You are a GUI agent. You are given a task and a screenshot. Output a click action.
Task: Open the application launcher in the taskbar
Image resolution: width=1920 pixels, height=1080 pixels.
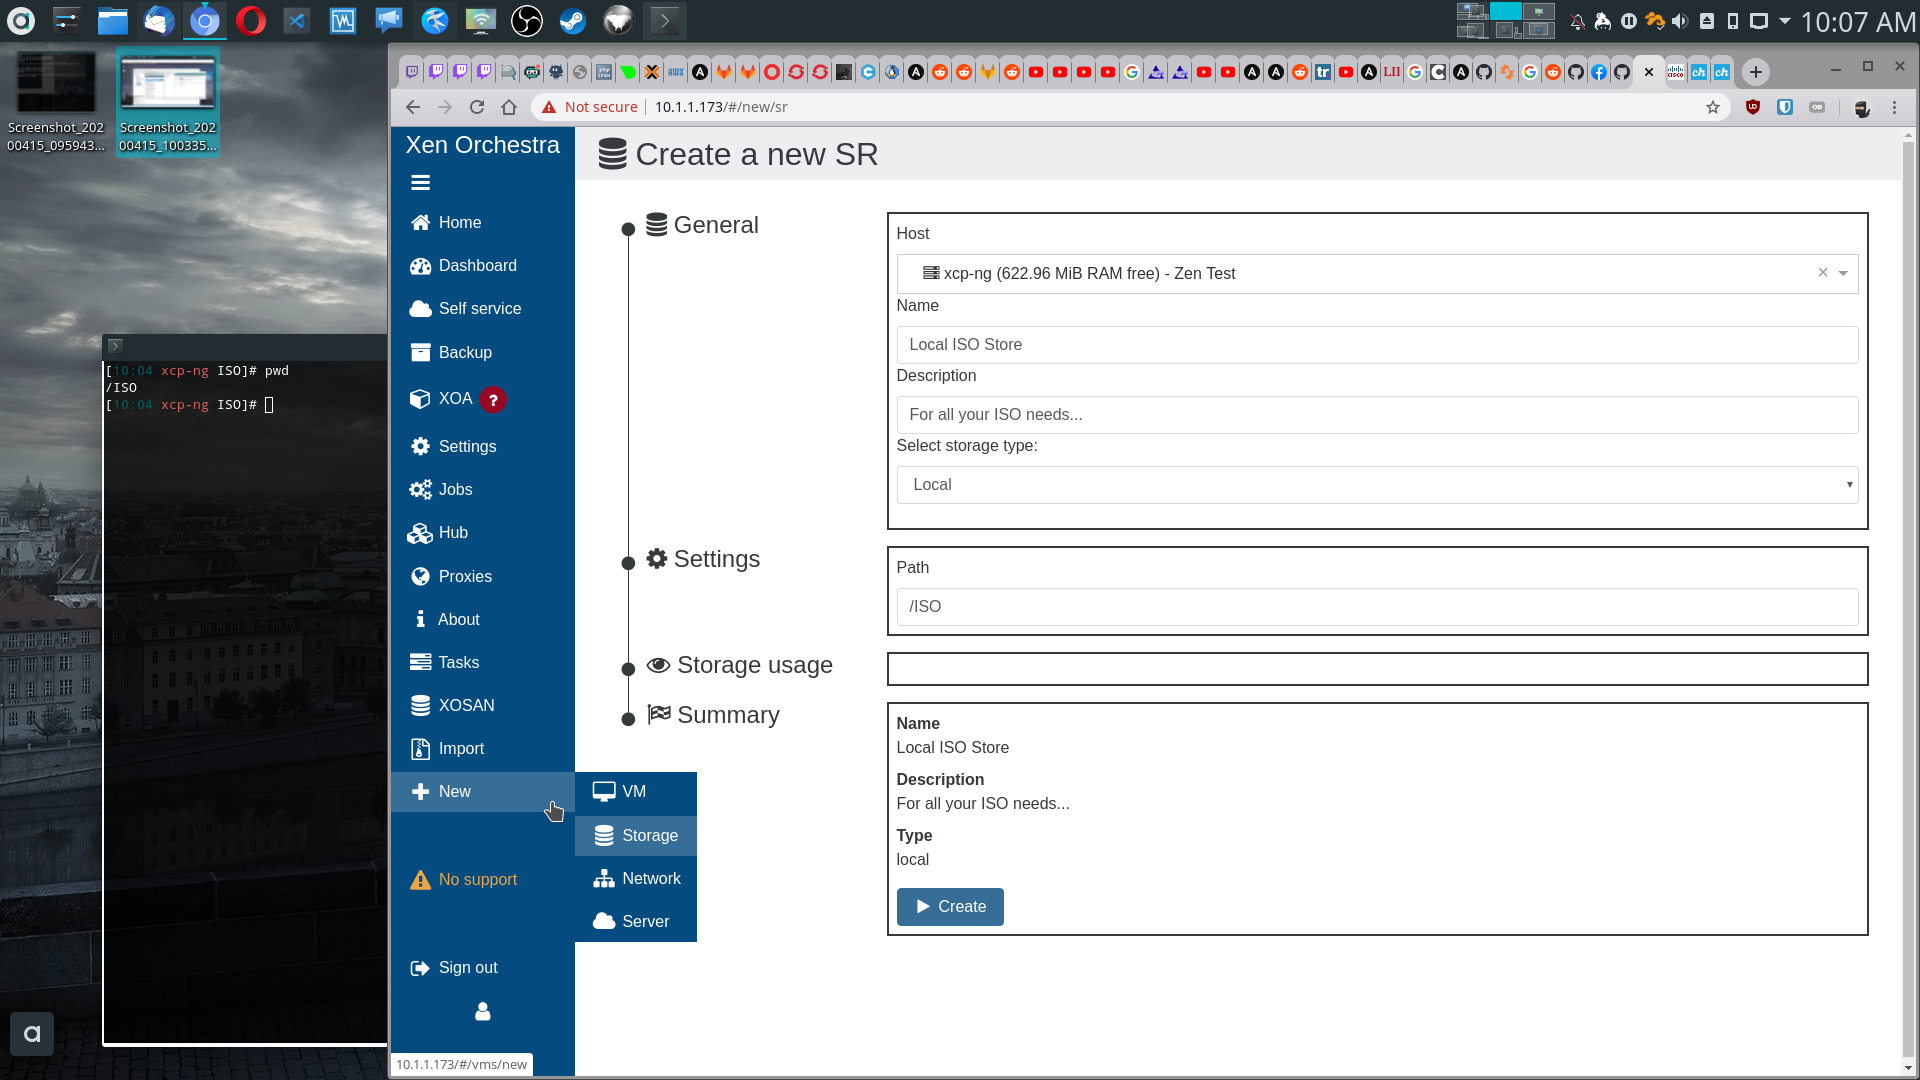click(x=21, y=20)
